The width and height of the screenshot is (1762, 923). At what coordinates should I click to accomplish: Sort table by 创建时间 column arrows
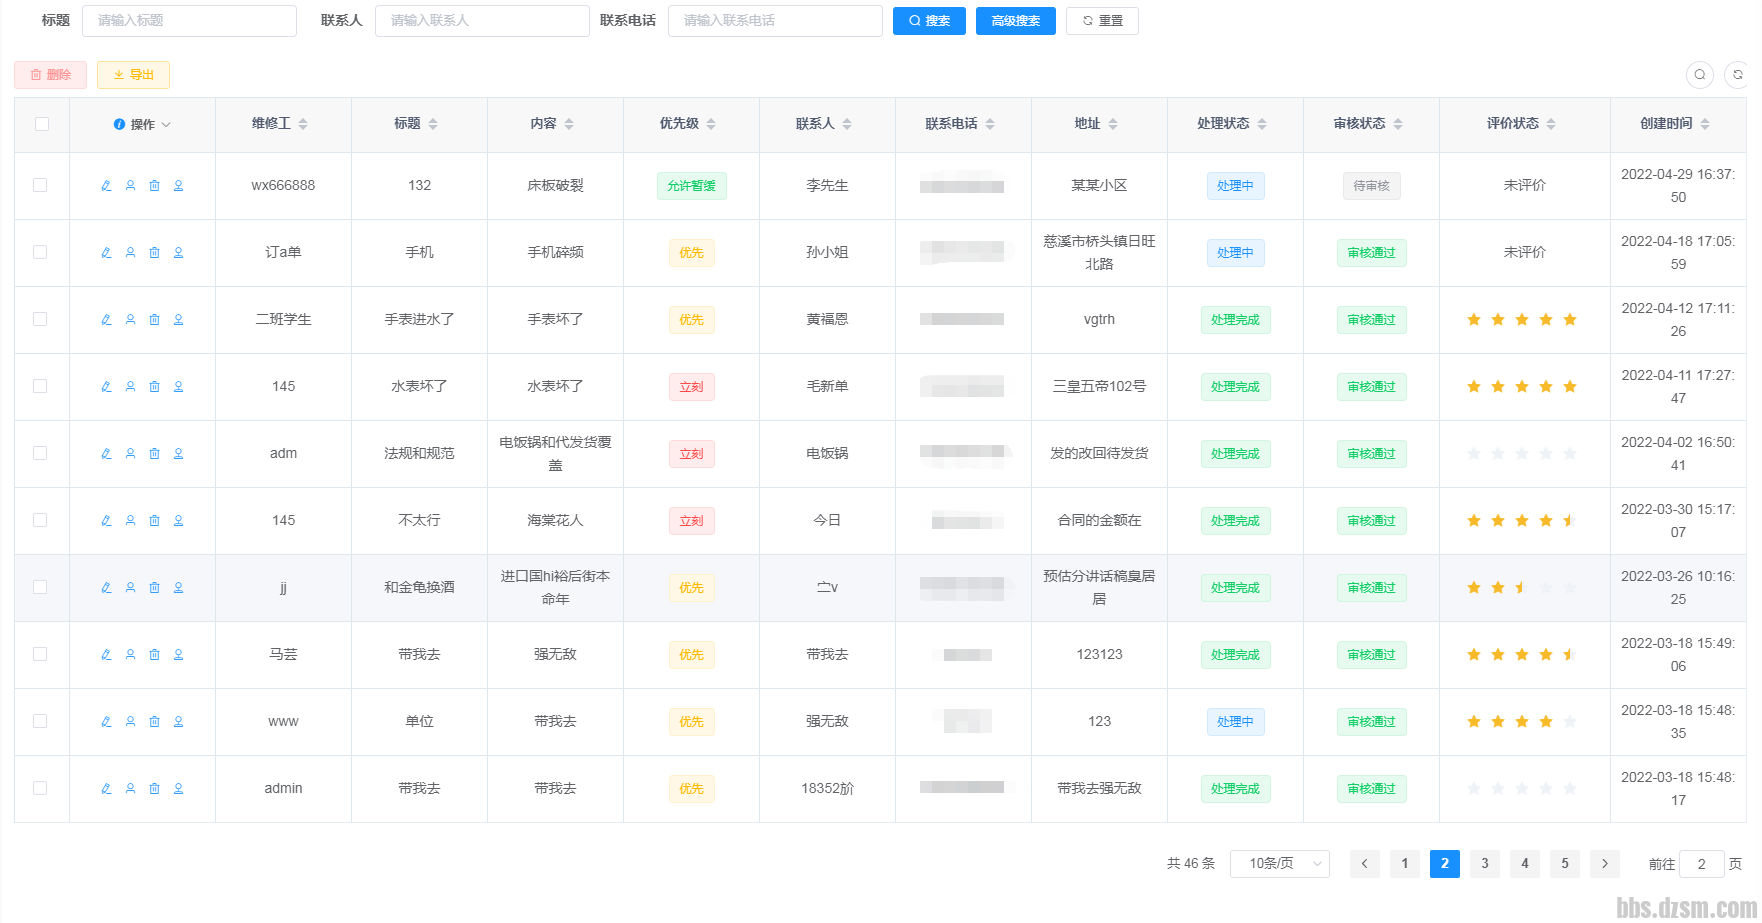1705,124
